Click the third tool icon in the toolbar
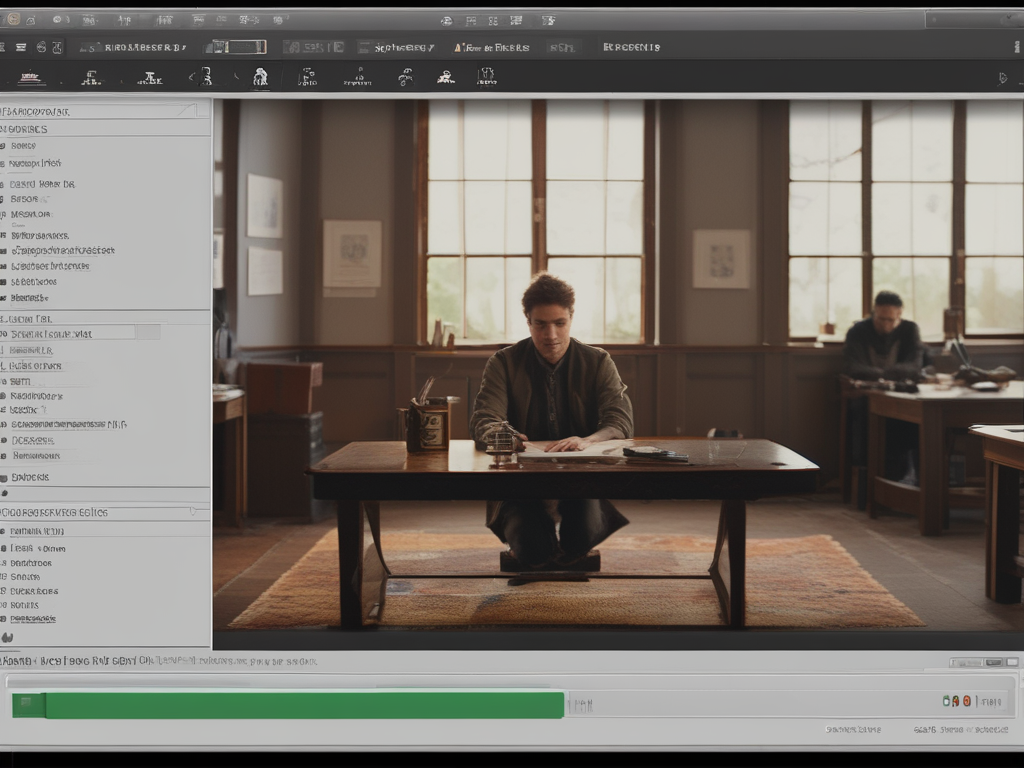This screenshot has width=1024, height=768. point(150,77)
